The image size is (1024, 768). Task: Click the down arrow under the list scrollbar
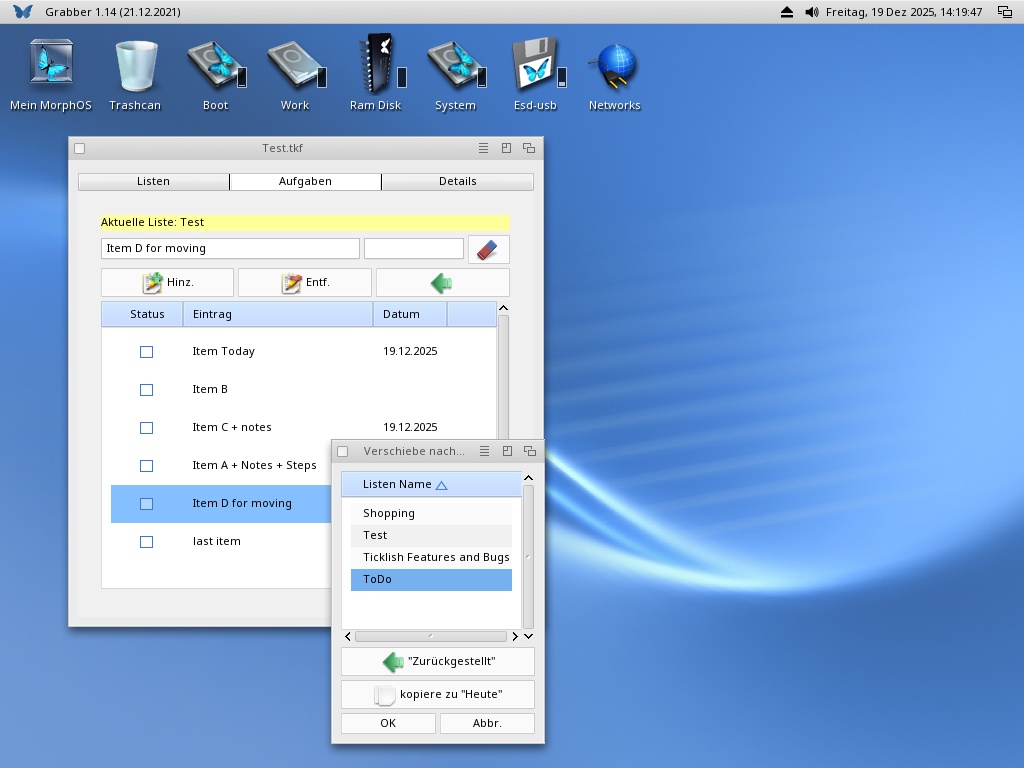coord(529,636)
